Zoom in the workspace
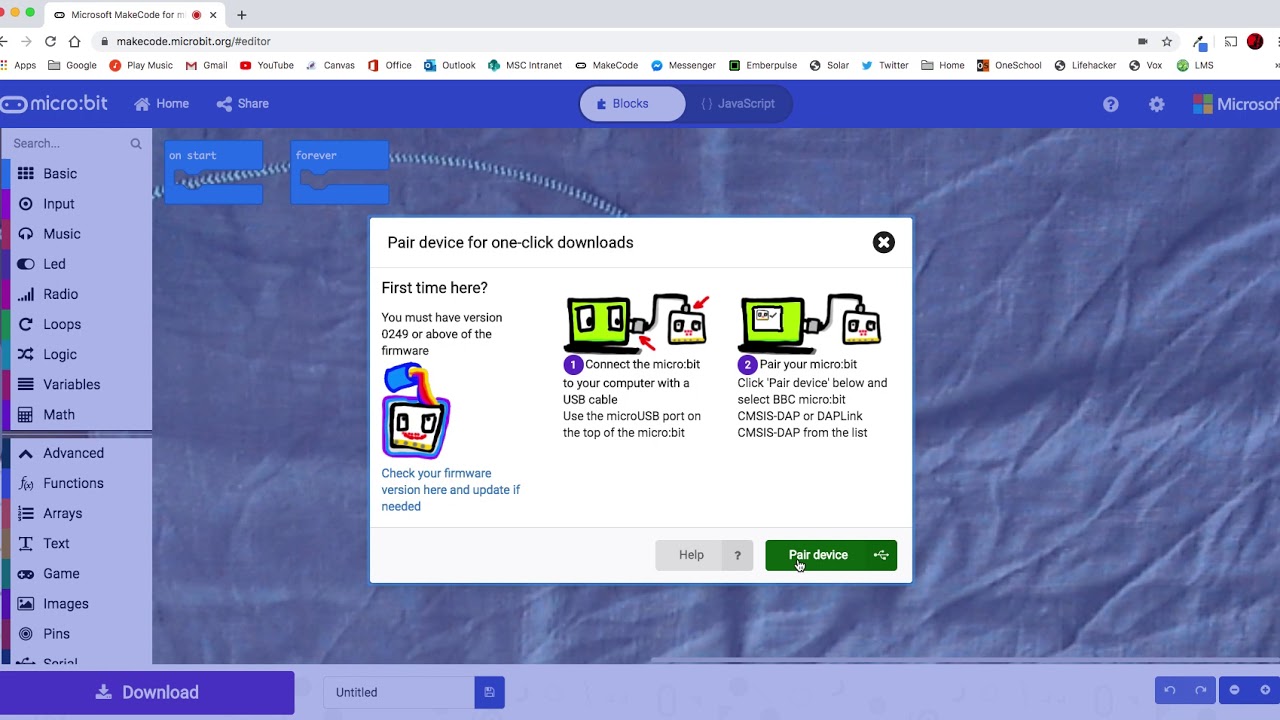 tap(1265, 690)
